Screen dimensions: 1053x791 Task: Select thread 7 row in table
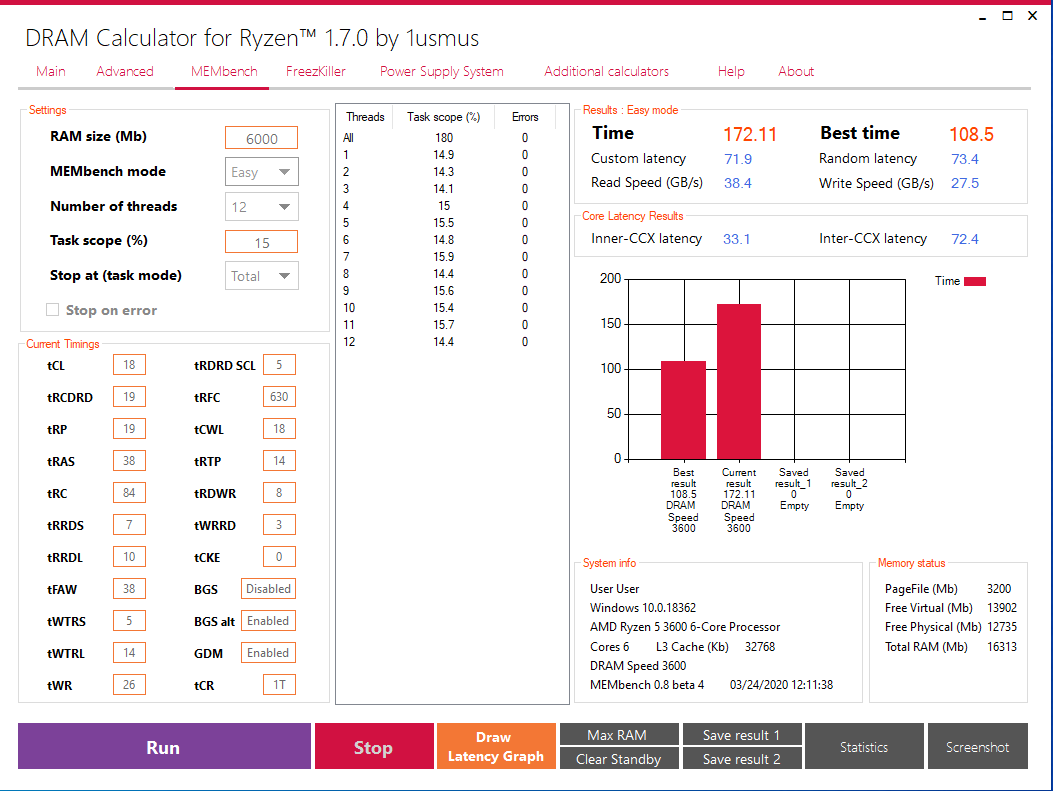[x=450, y=257]
